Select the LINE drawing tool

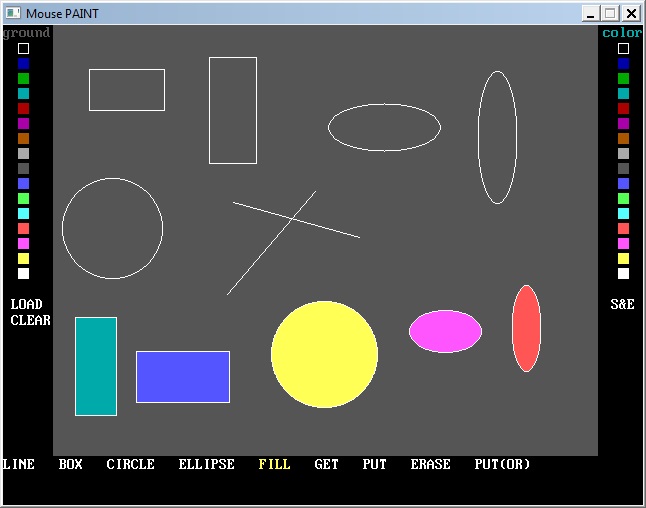click(18, 465)
